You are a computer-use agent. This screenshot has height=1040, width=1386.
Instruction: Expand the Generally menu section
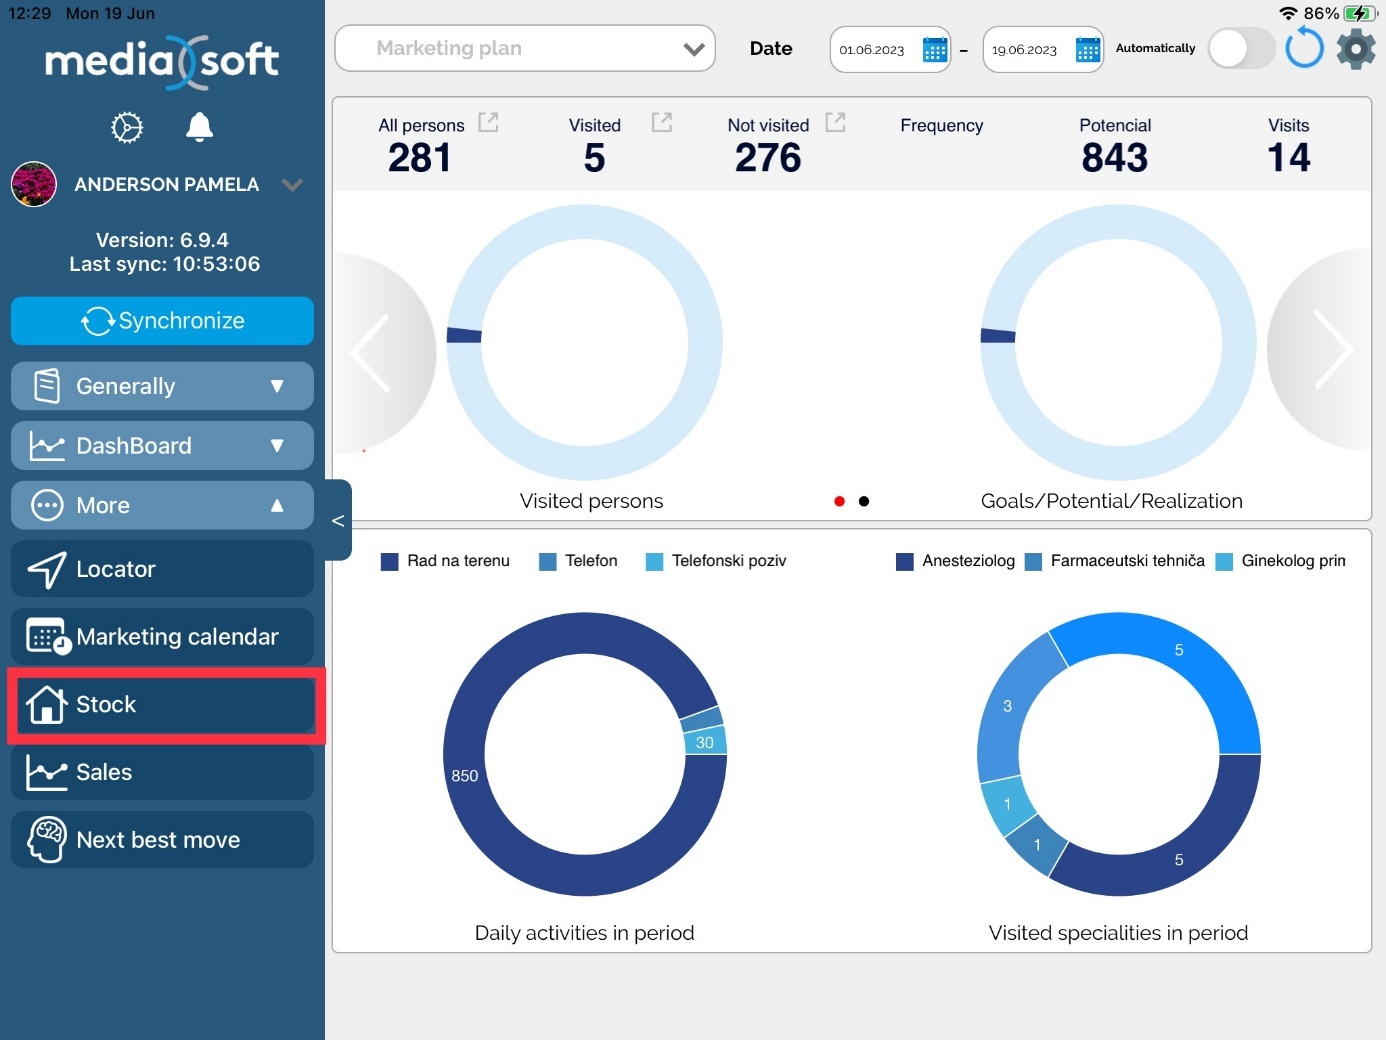click(162, 386)
